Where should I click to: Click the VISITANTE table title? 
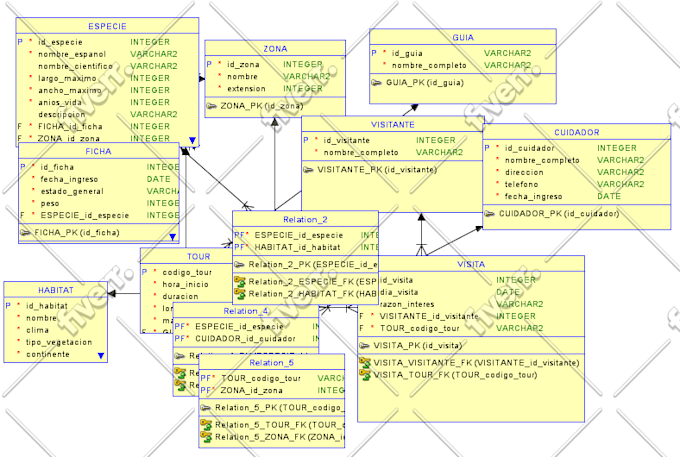point(392,125)
